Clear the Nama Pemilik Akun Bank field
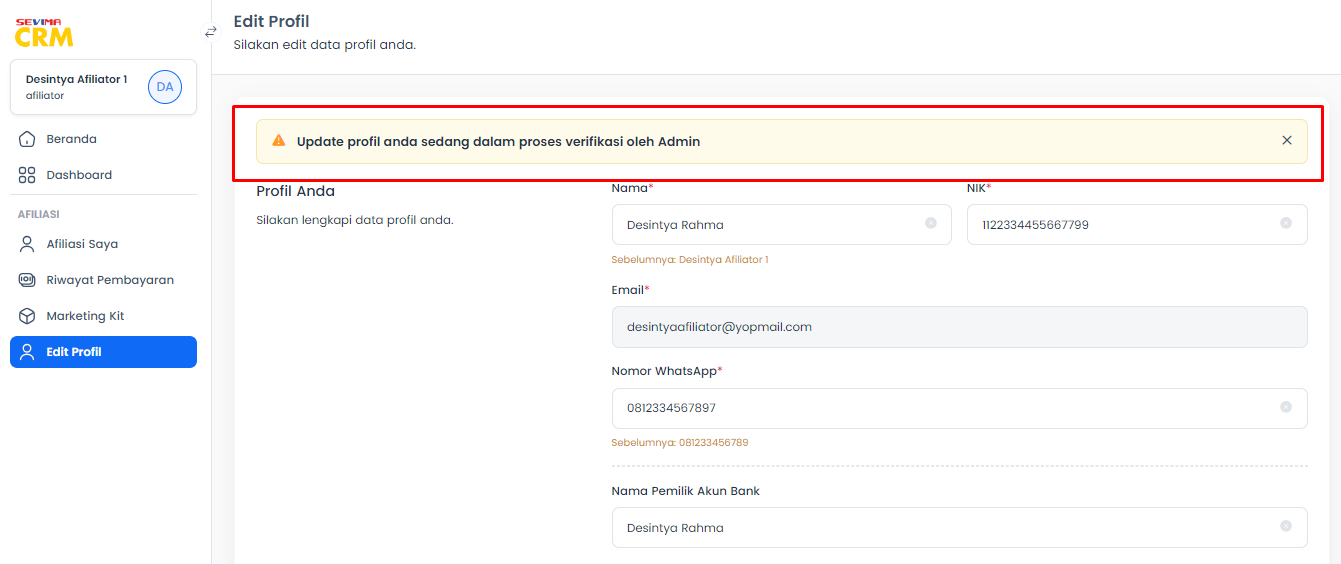This screenshot has width=1341, height=564. (x=1286, y=526)
